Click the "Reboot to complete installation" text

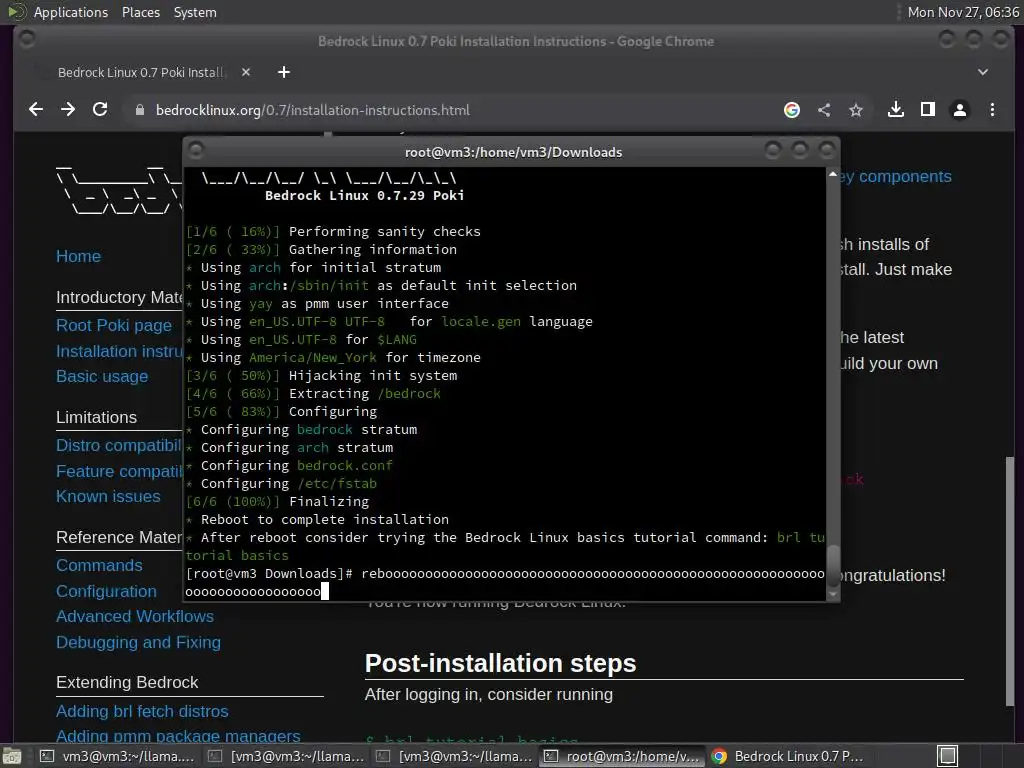325,520
